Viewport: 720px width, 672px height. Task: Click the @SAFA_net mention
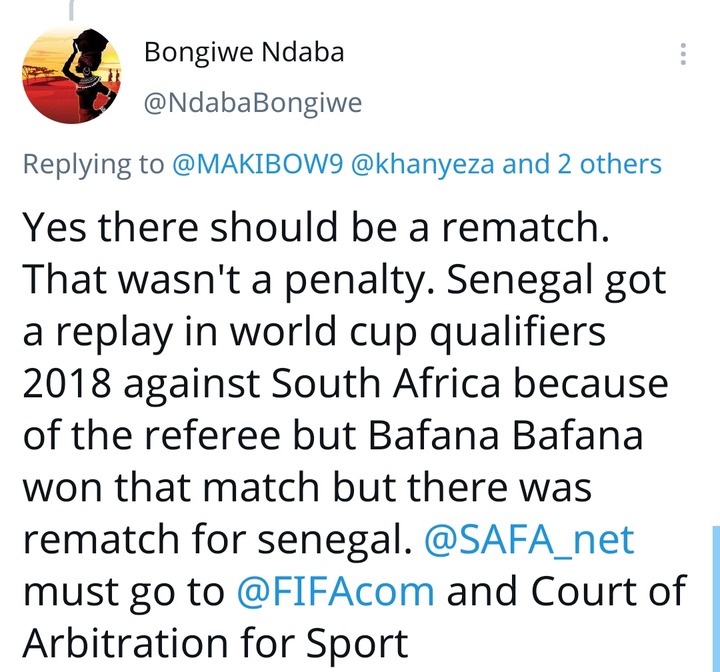click(531, 540)
